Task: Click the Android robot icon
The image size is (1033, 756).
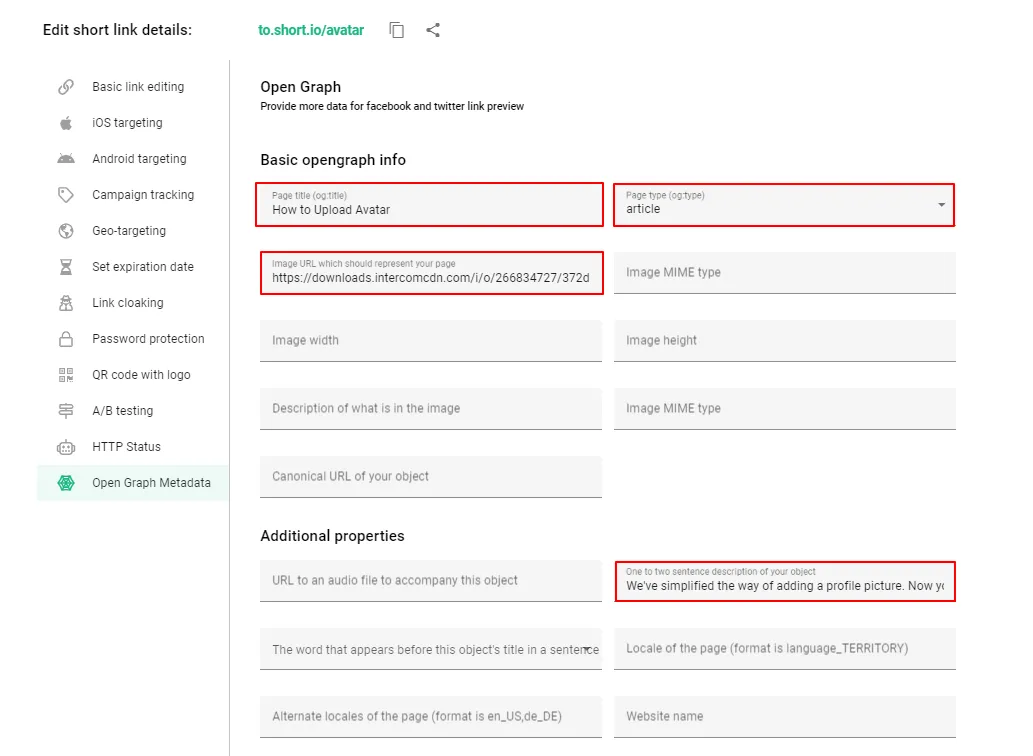Action: [66, 159]
